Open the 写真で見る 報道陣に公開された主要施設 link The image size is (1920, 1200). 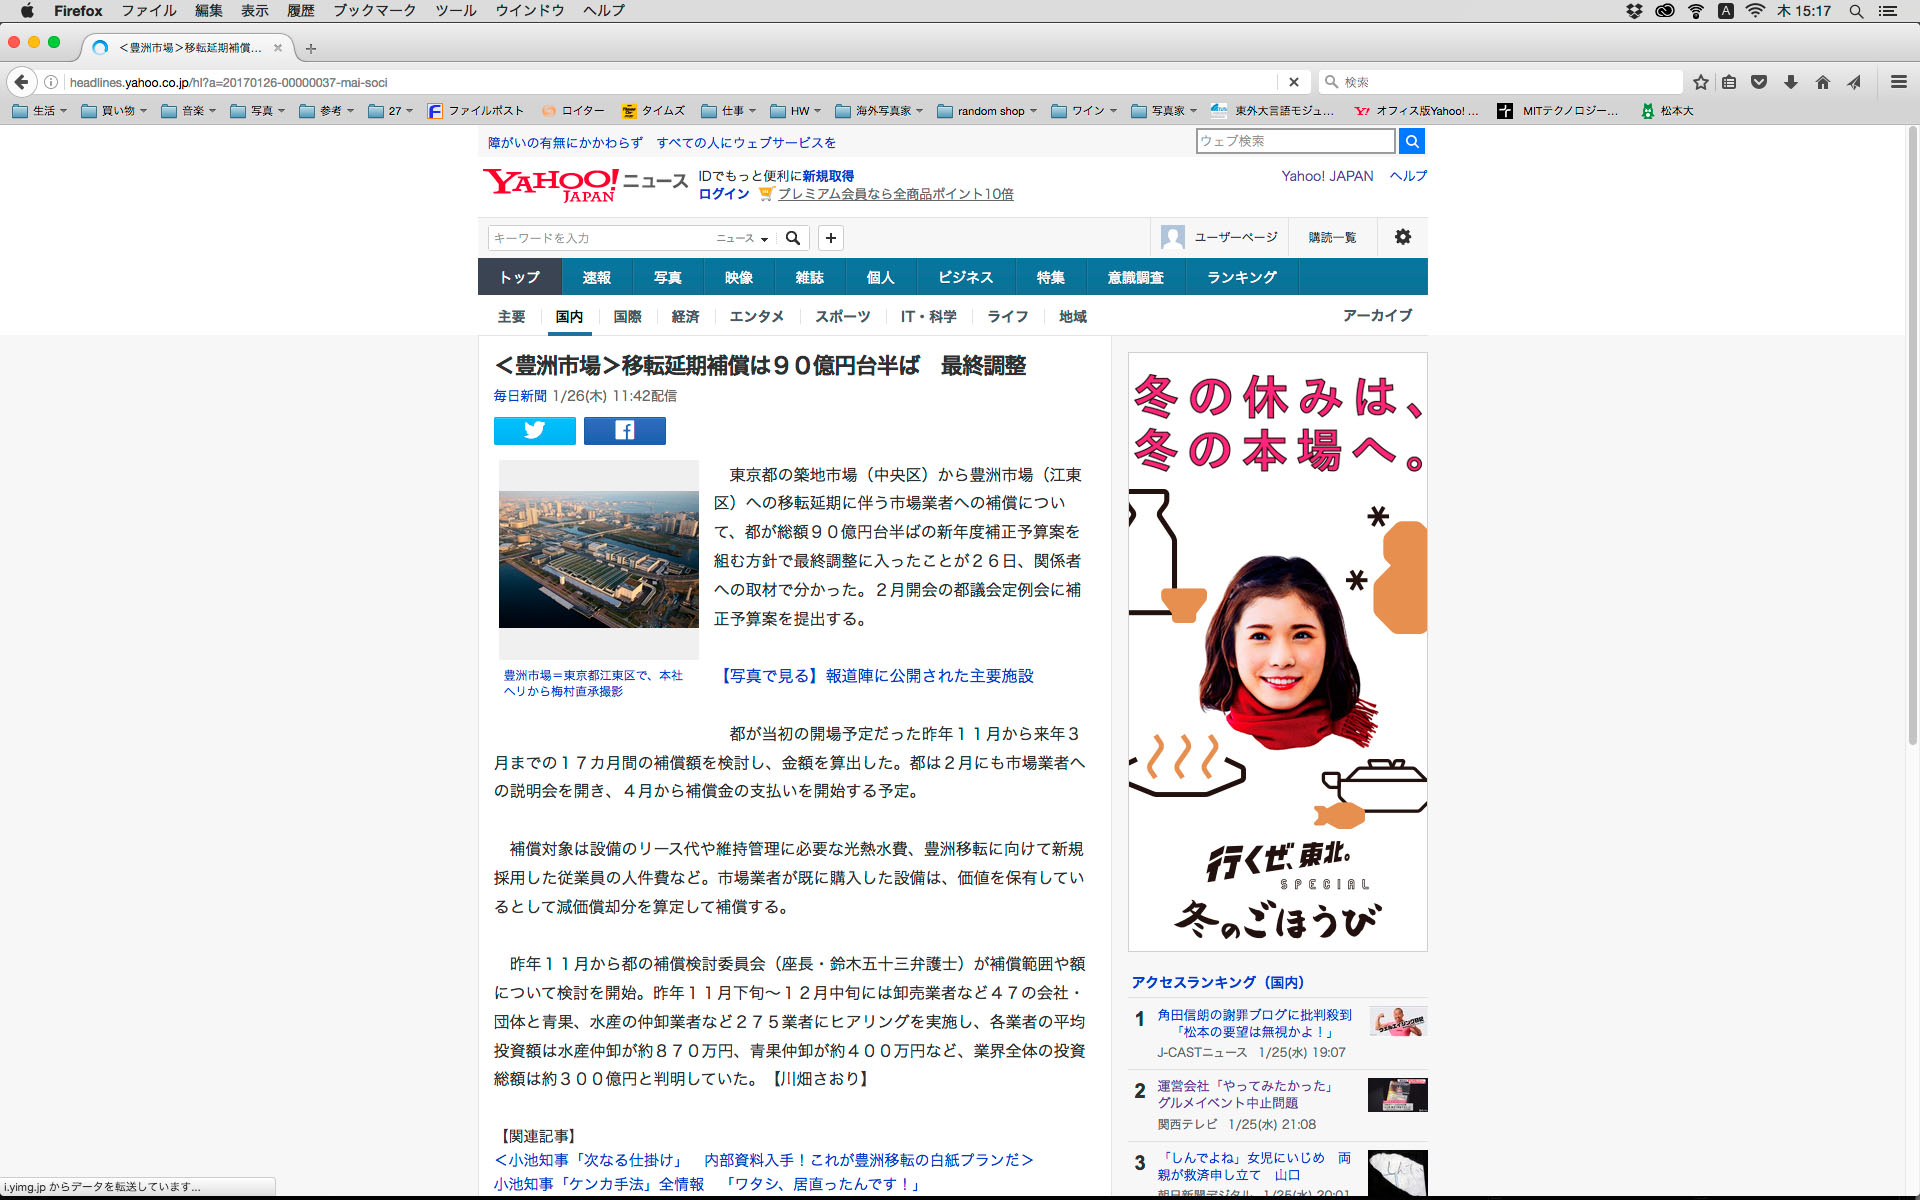(x=877, y=676)
